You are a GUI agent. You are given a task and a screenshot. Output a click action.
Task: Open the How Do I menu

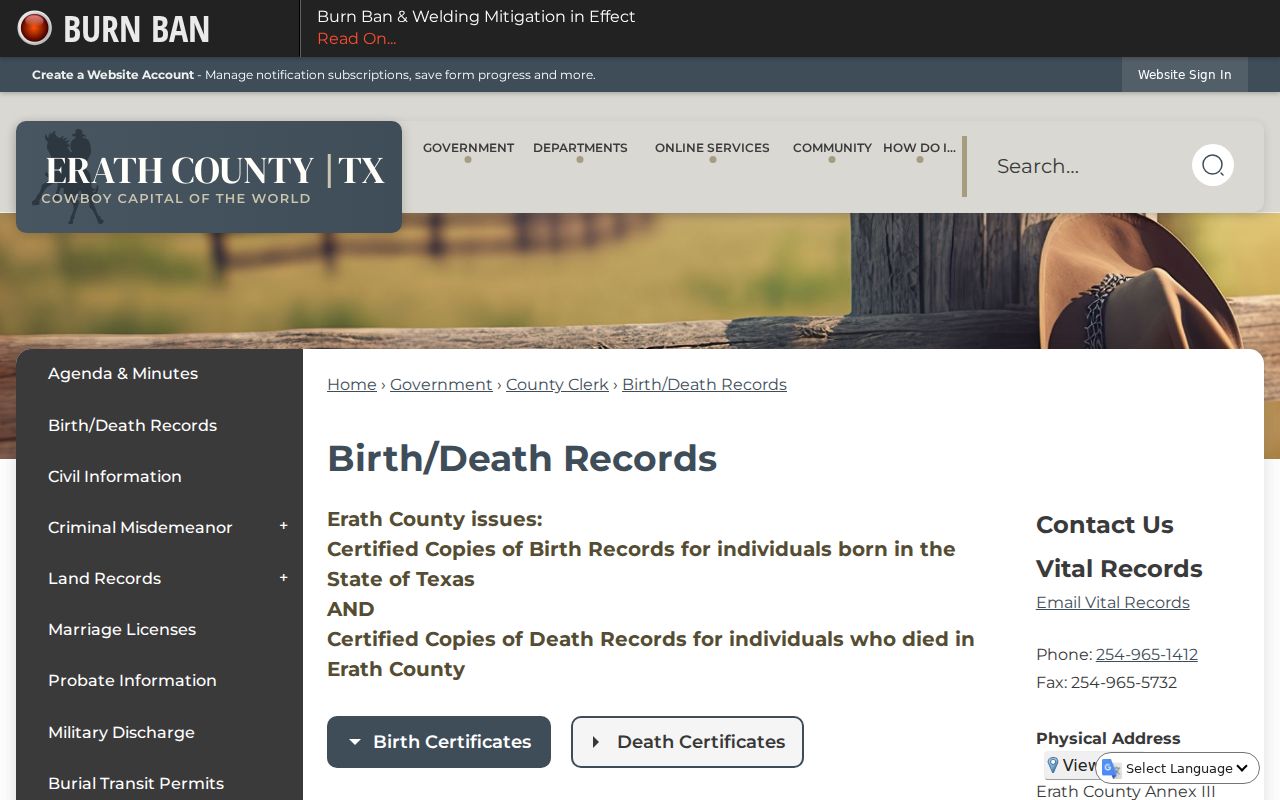click(x=919, y=148)
